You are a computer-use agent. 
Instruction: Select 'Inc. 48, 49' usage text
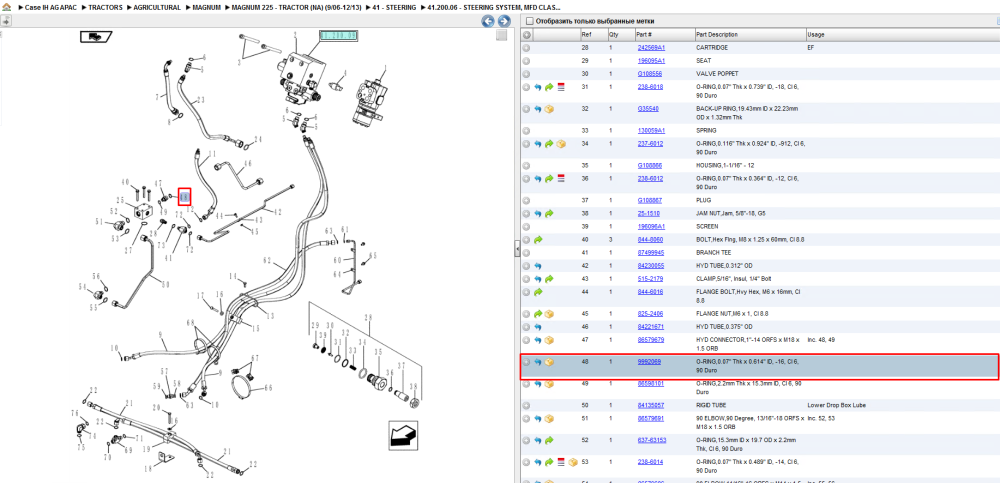pos(821,340)
